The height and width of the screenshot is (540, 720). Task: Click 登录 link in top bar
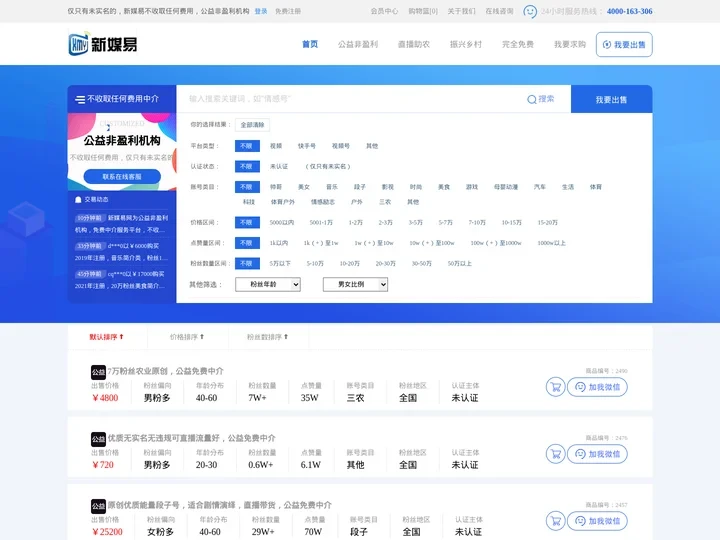point(261,11)
